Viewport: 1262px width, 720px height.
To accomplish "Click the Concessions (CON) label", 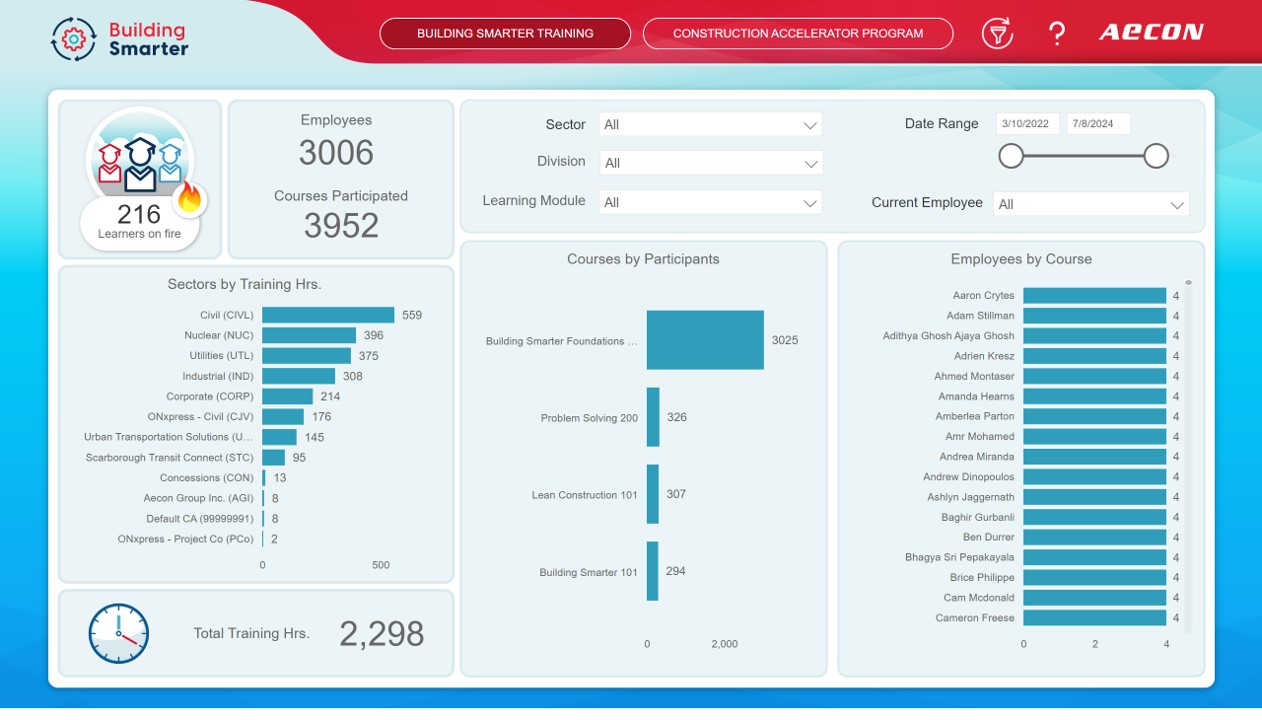I will coord(207,478).
